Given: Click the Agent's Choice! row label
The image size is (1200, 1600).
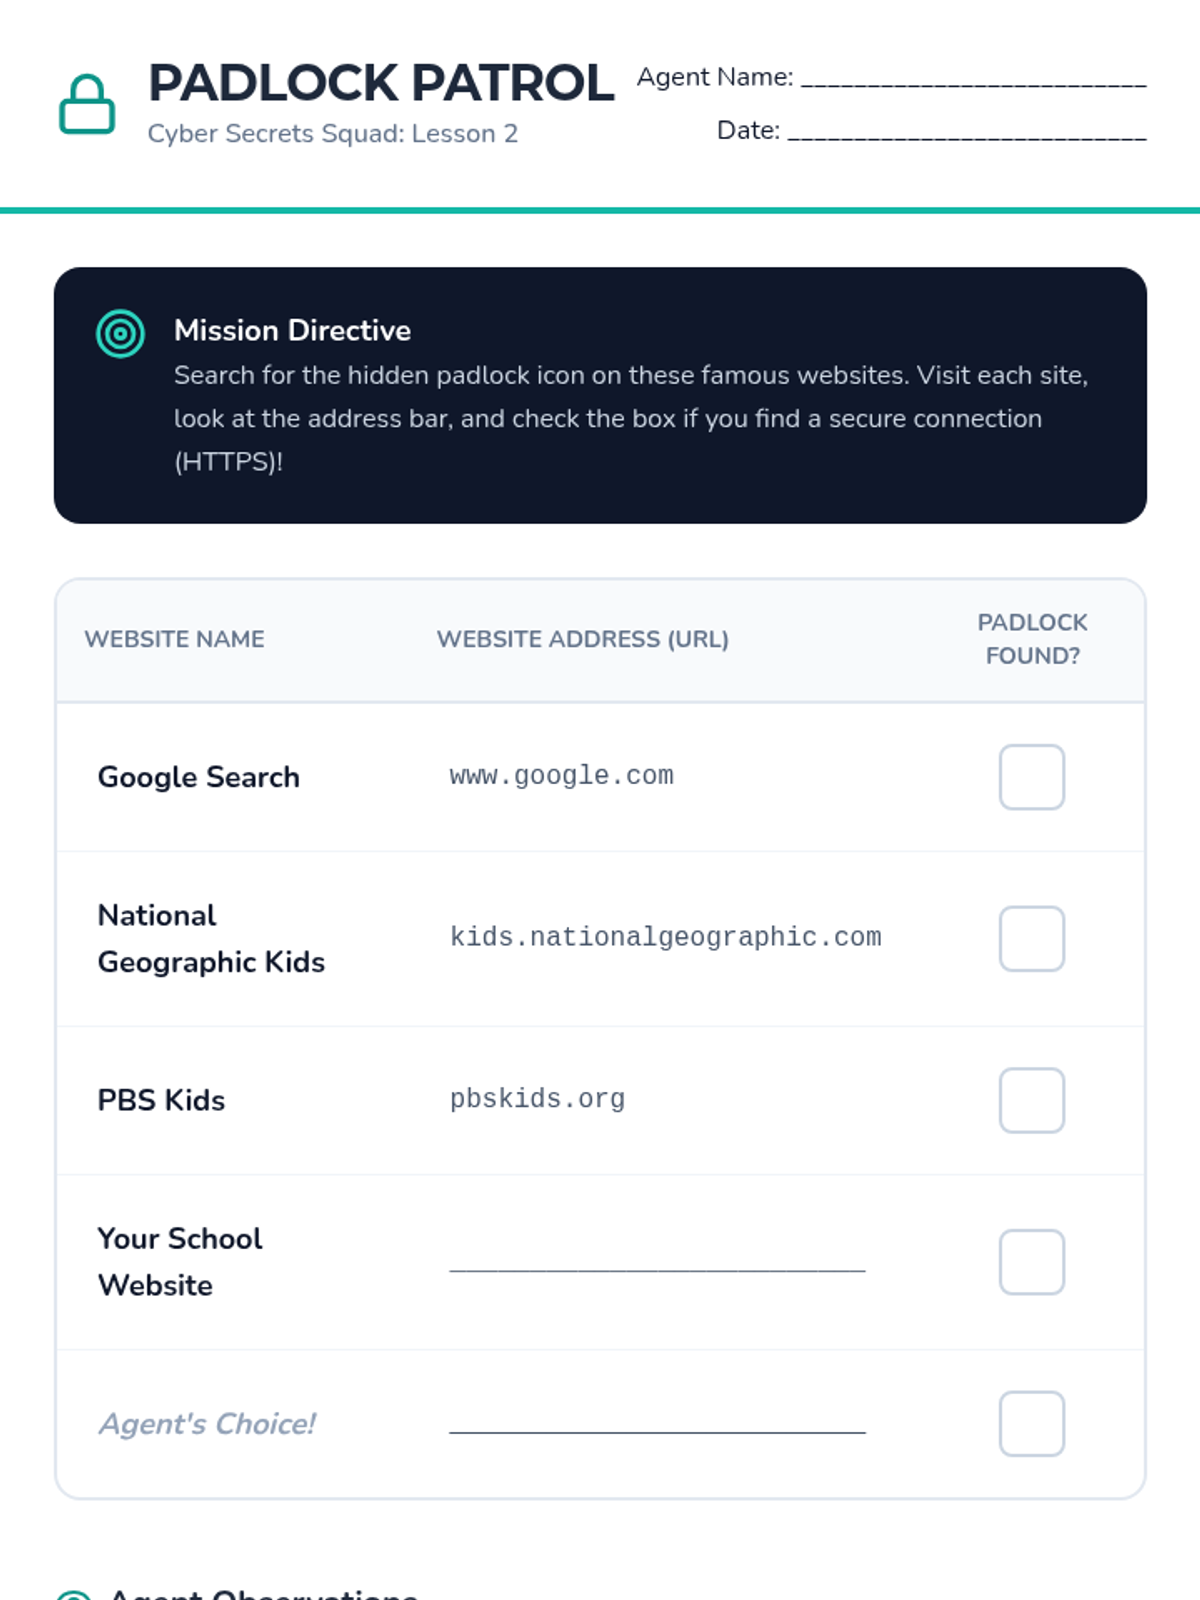Looking at the screenshot, I should [x=207, y=1424].
